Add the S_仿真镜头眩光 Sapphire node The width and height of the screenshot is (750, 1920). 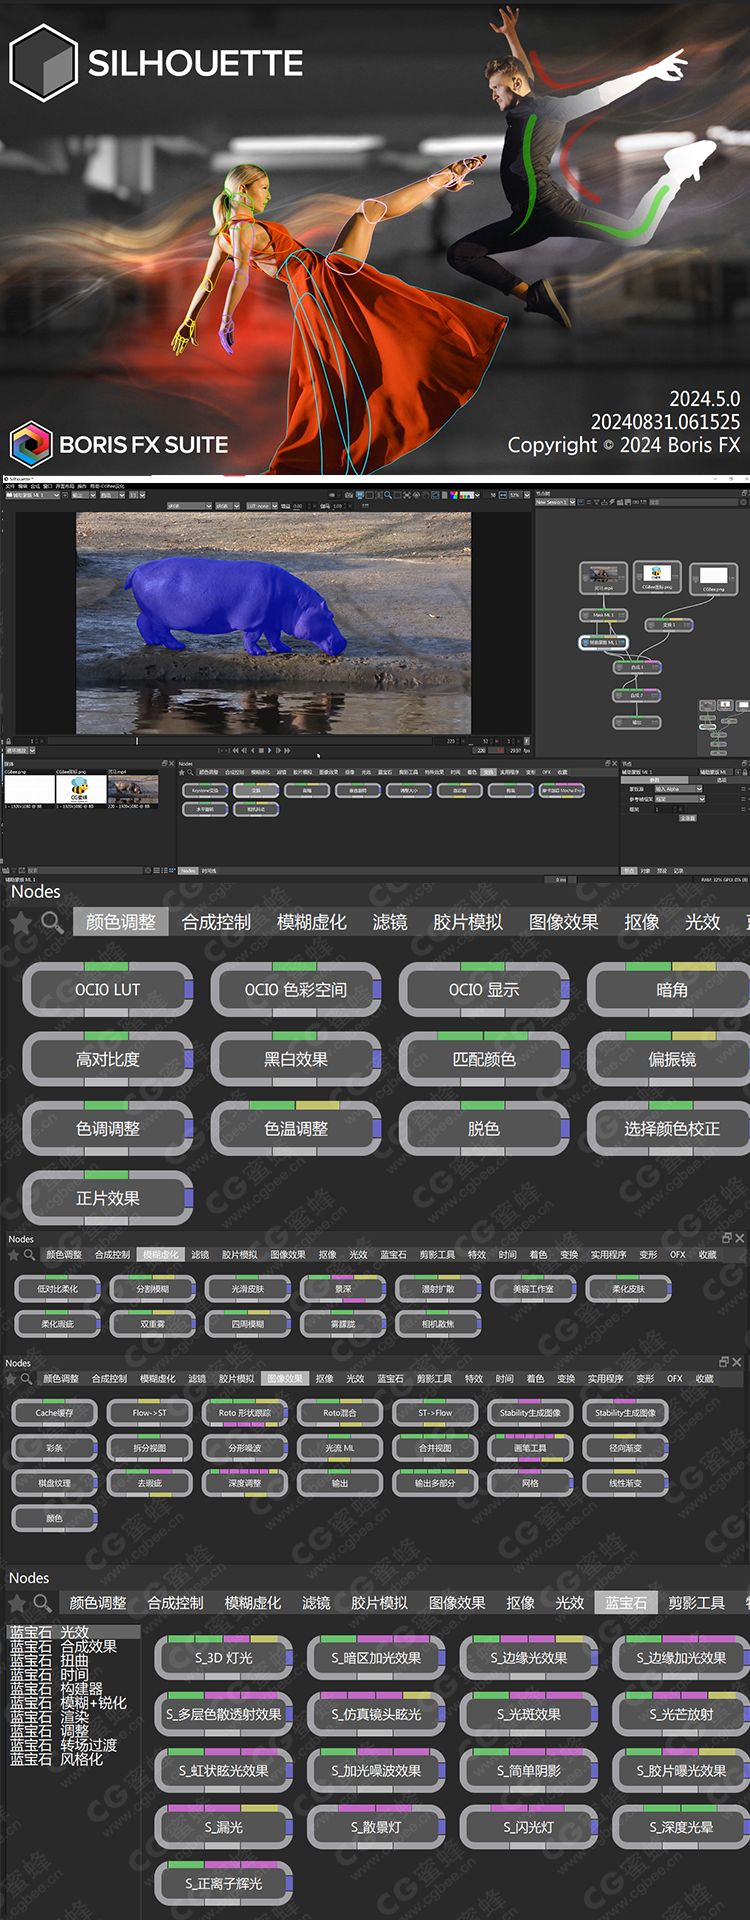click(376, 1714)
